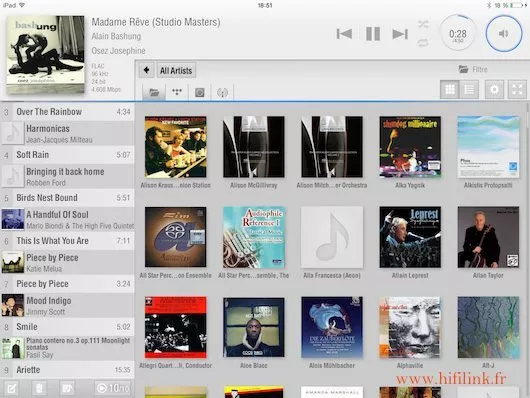Screen dimensions: 530x398
Task: Play track Smile
Action: (67, 326)
